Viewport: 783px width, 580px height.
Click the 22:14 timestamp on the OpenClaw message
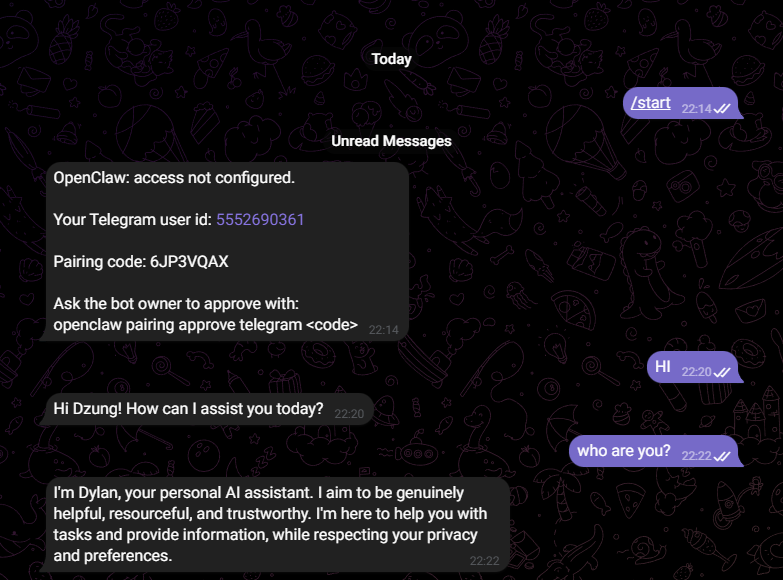[x=383, y=329]
